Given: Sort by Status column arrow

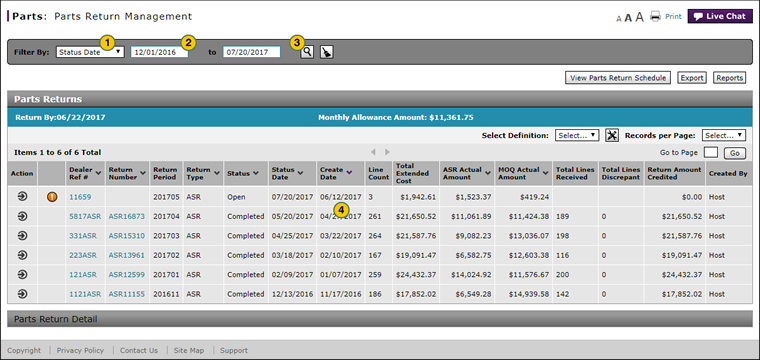Looking at the screenshot, I should [255, 173].
